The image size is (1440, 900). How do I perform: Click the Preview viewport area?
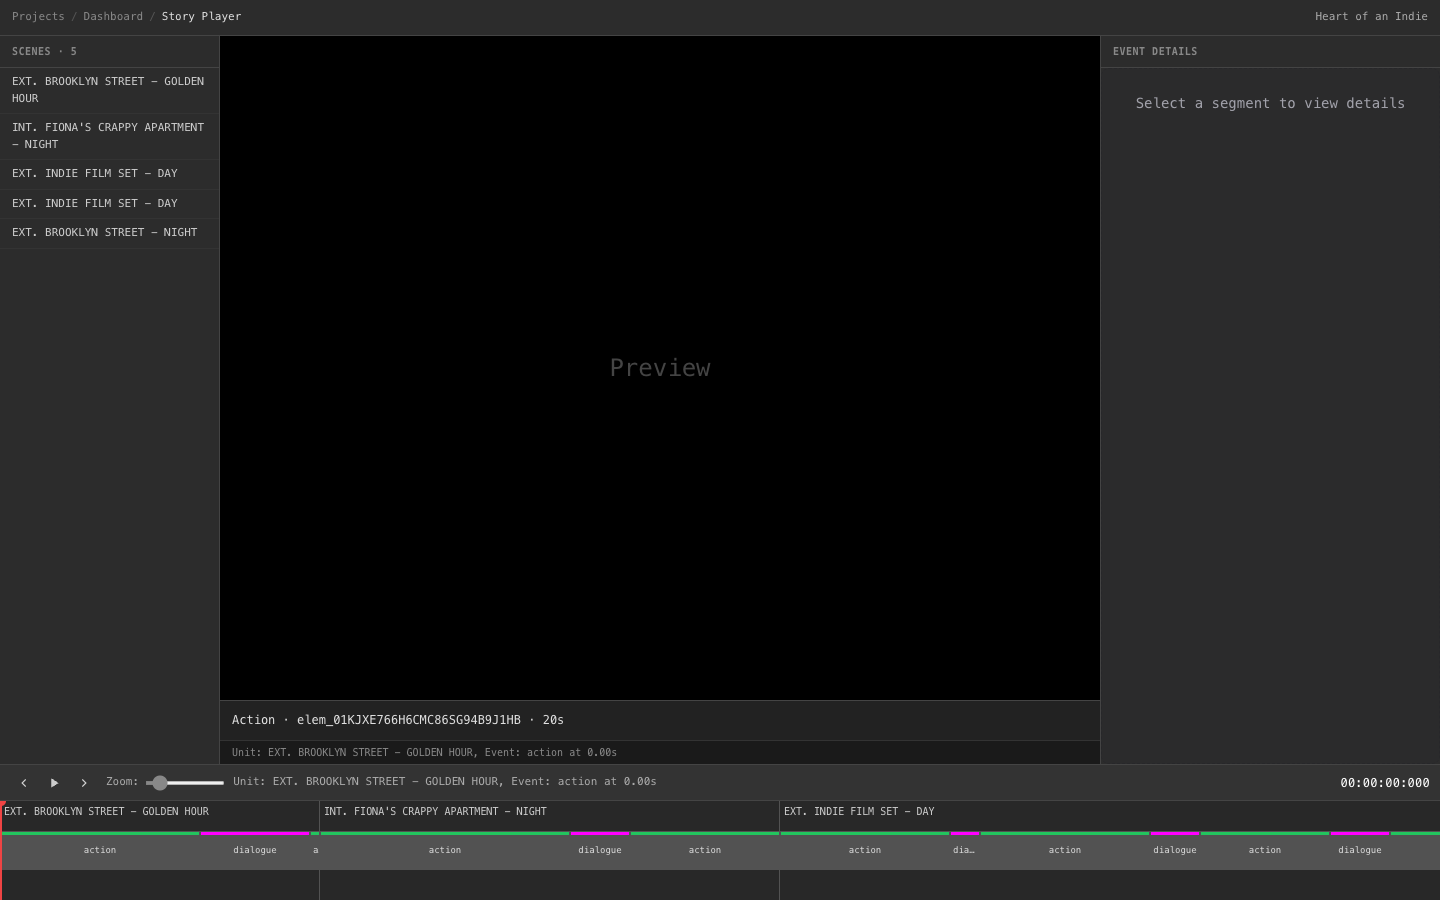coord(660,368)
